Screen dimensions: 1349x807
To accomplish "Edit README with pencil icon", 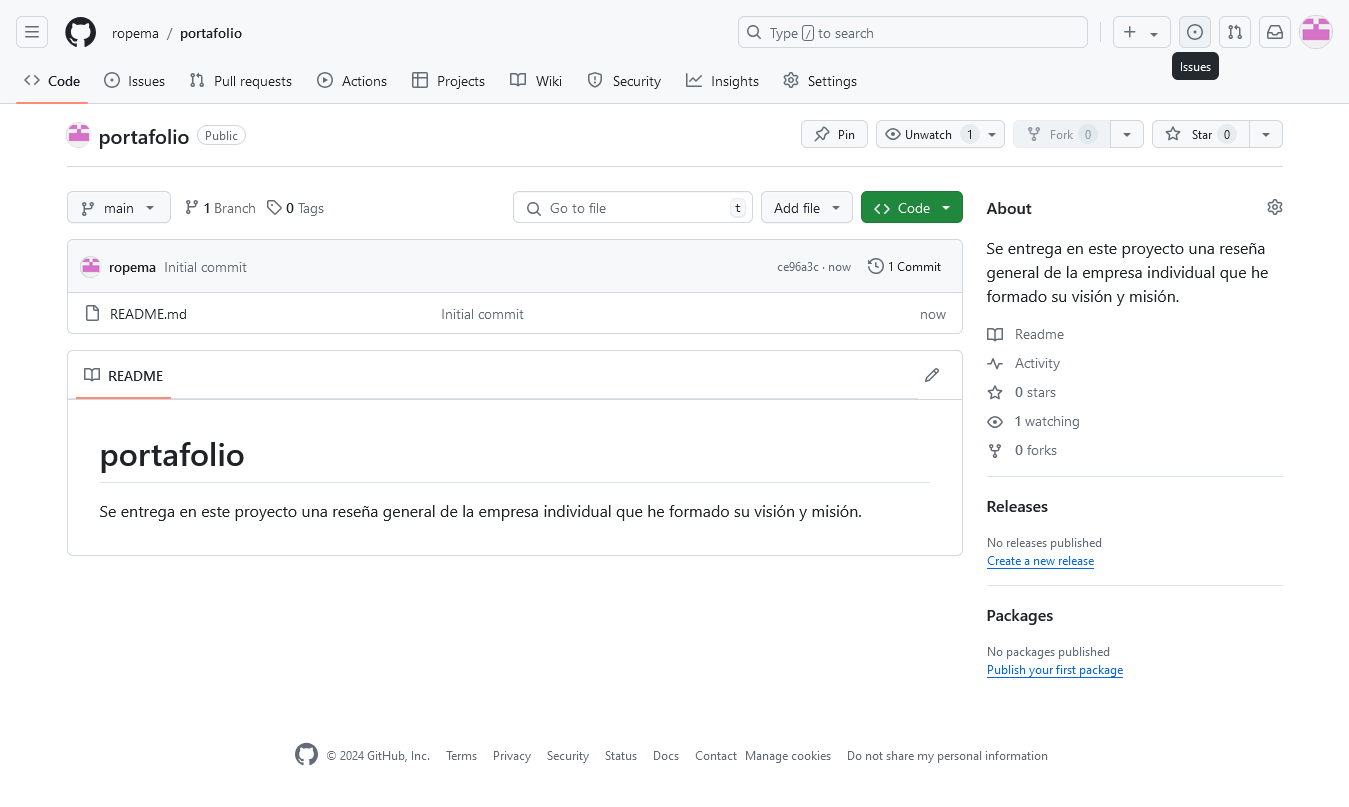I will pos(932,375).
